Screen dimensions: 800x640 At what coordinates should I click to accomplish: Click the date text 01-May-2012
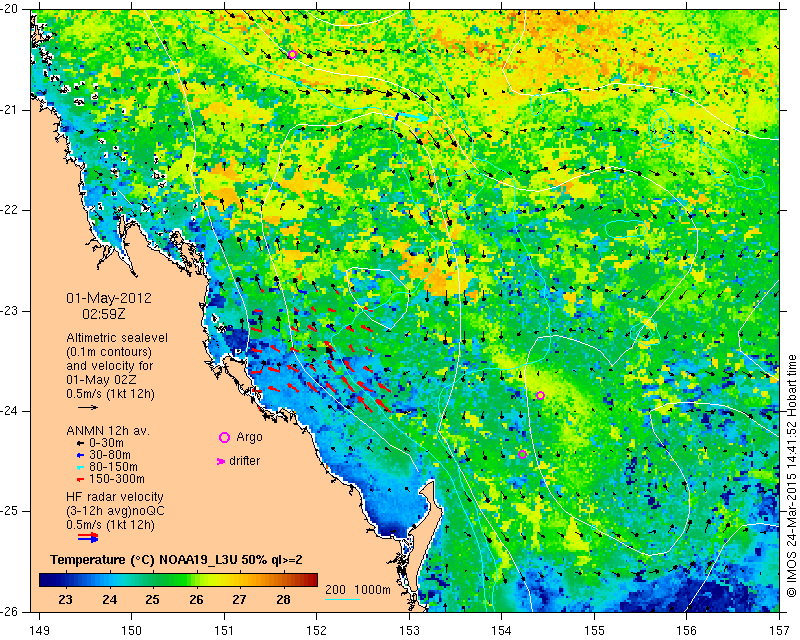[109, 298]
